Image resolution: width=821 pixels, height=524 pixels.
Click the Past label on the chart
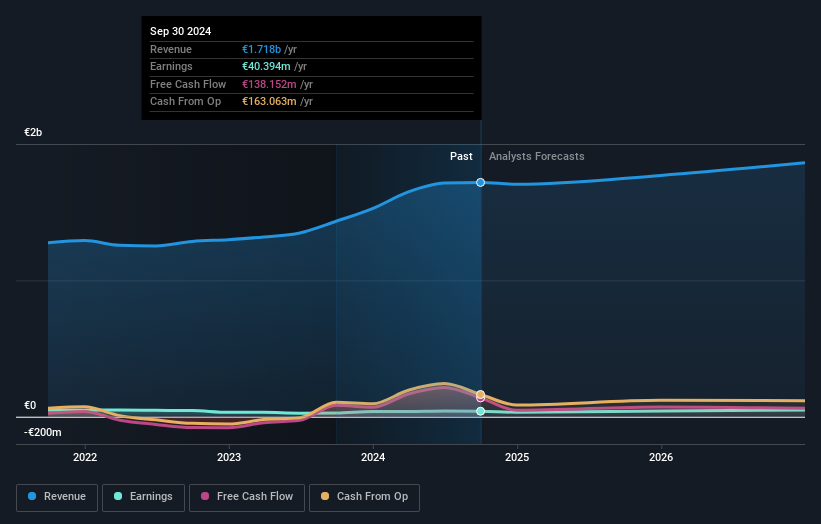pyautogui.click(x=461, y=156)
